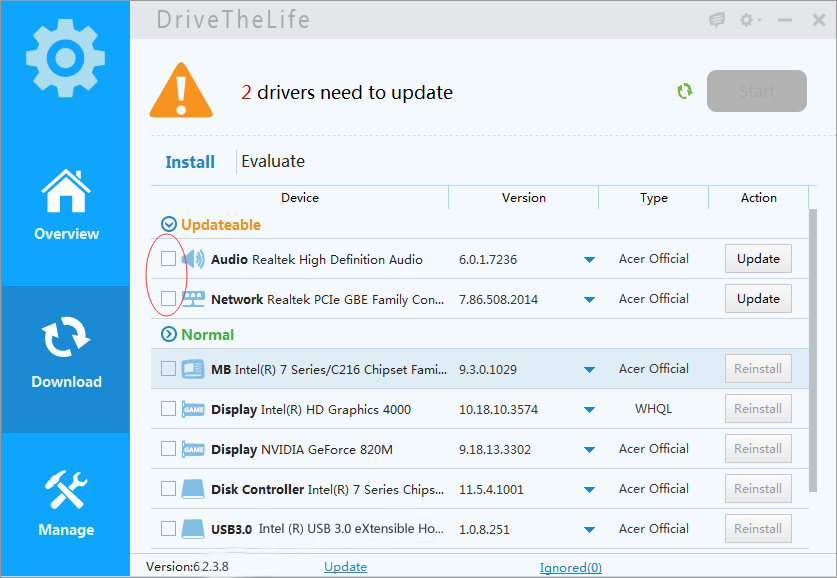Check the USB3.0 eXtensible Host checkbox
The image size is (837, 578).
coord(168,528)
